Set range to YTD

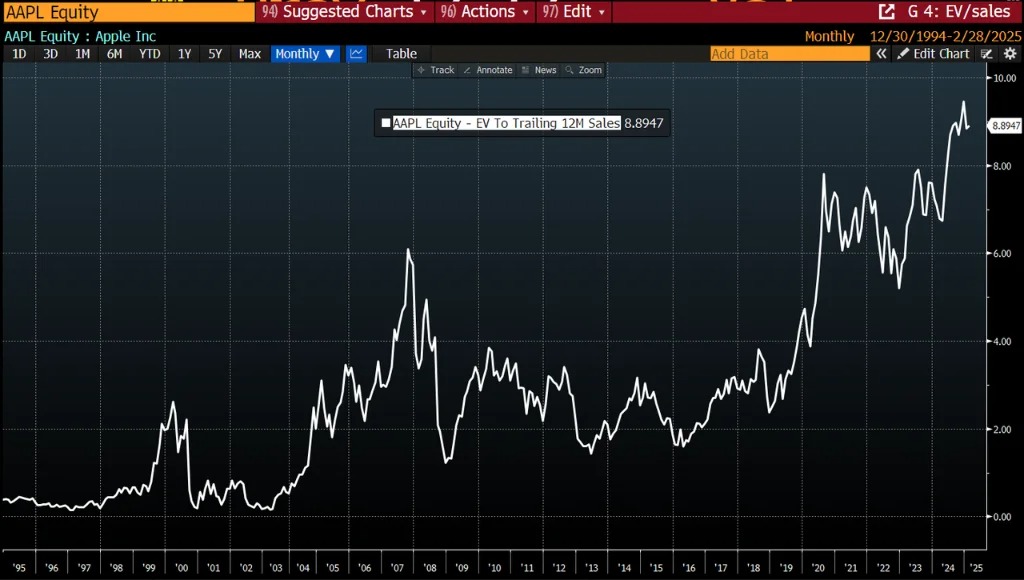[150, 54]
